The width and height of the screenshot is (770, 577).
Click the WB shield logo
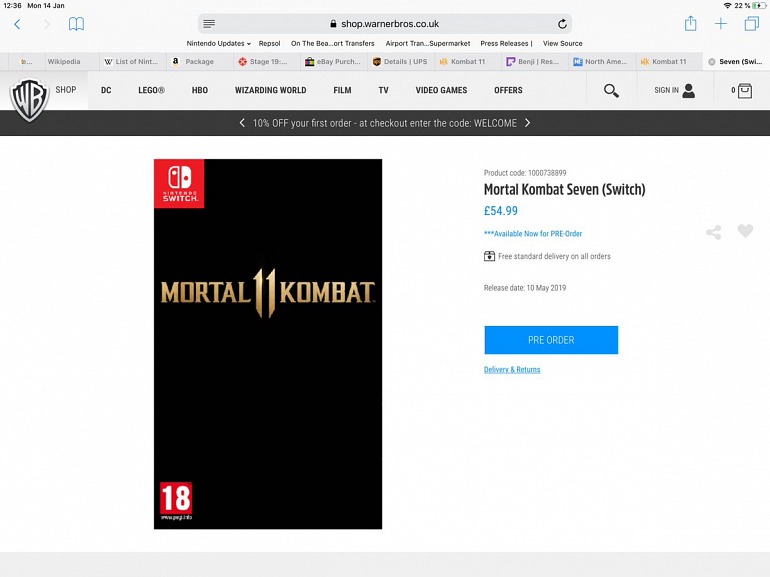pyautogui.click(x=29, y=98)
